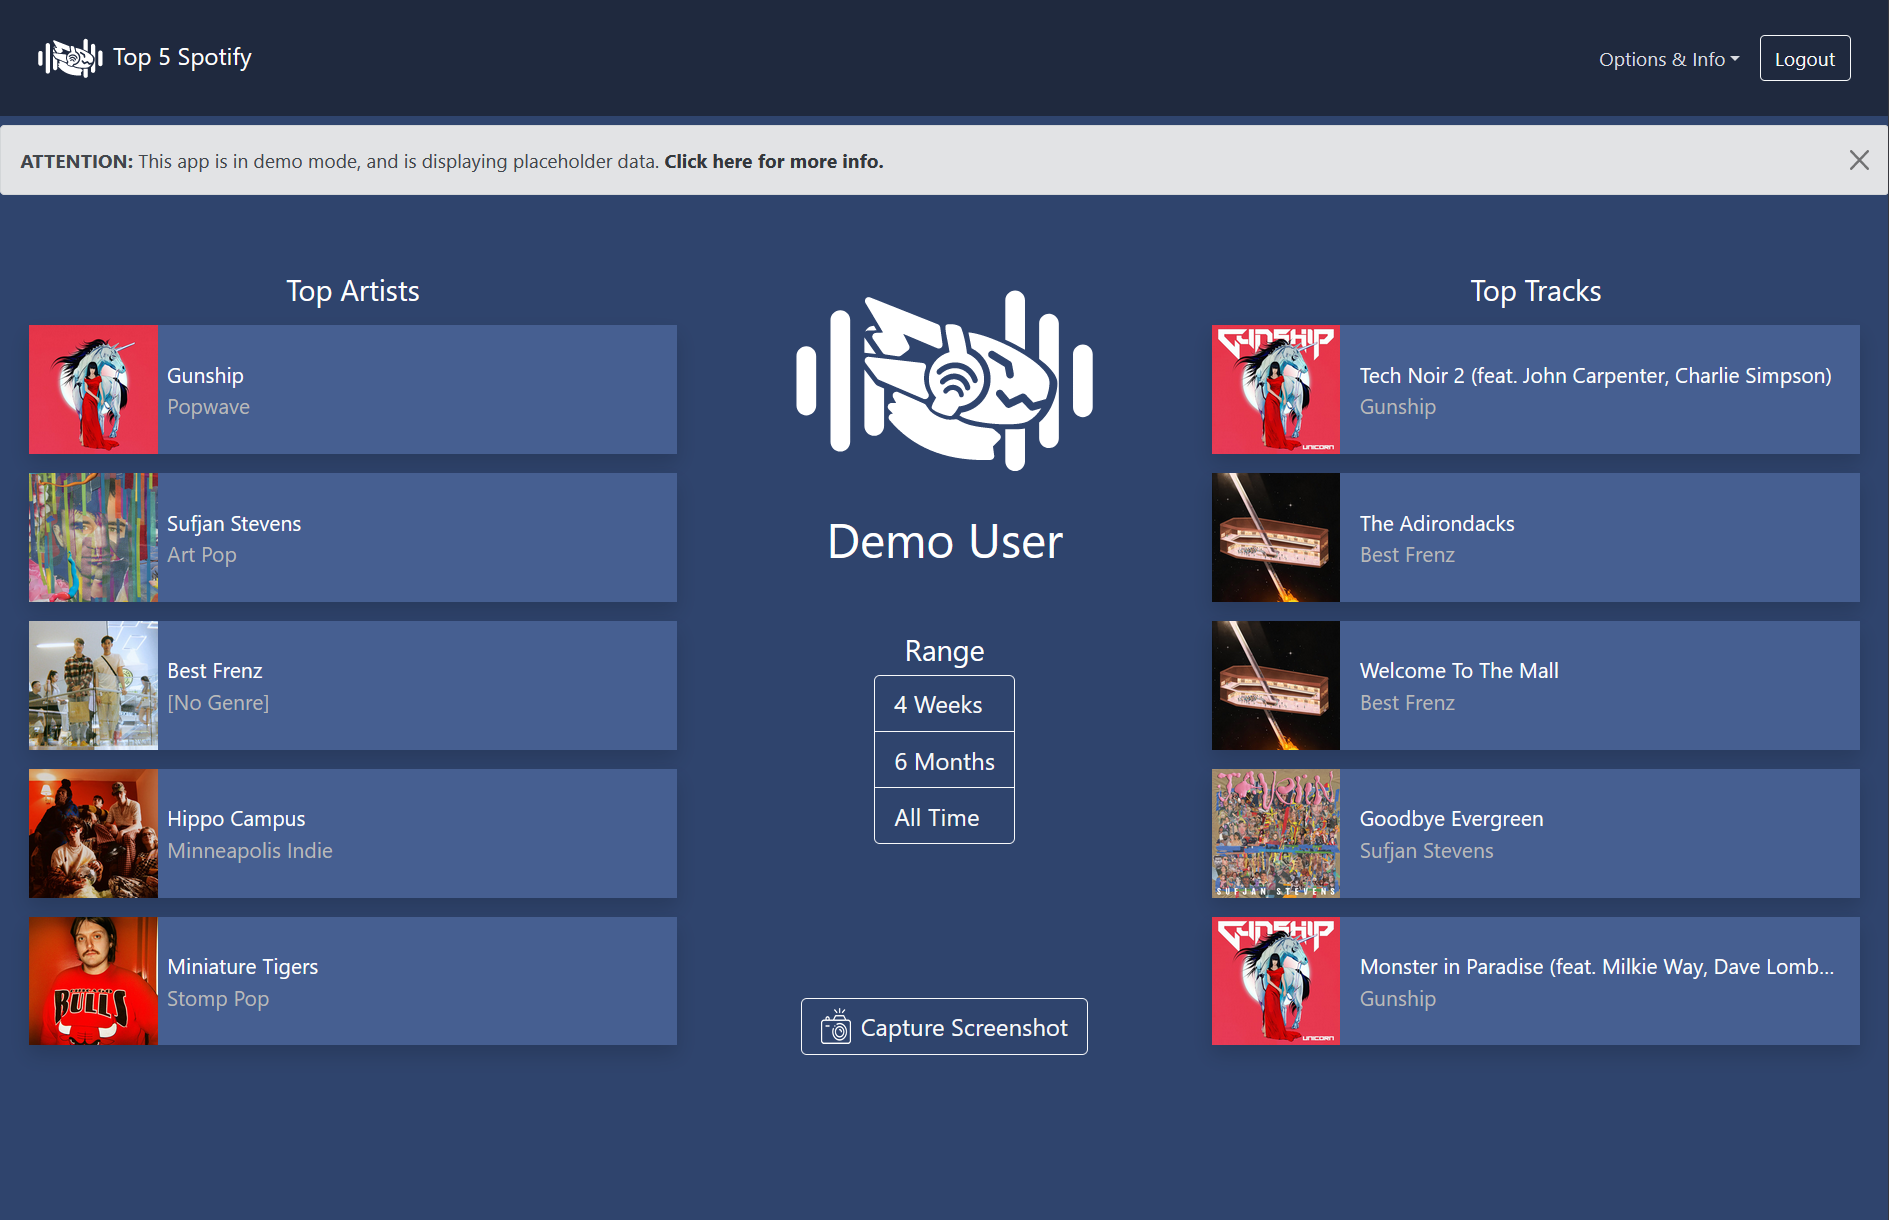Click the Monster in Paradise track title

coord(1597,966)
